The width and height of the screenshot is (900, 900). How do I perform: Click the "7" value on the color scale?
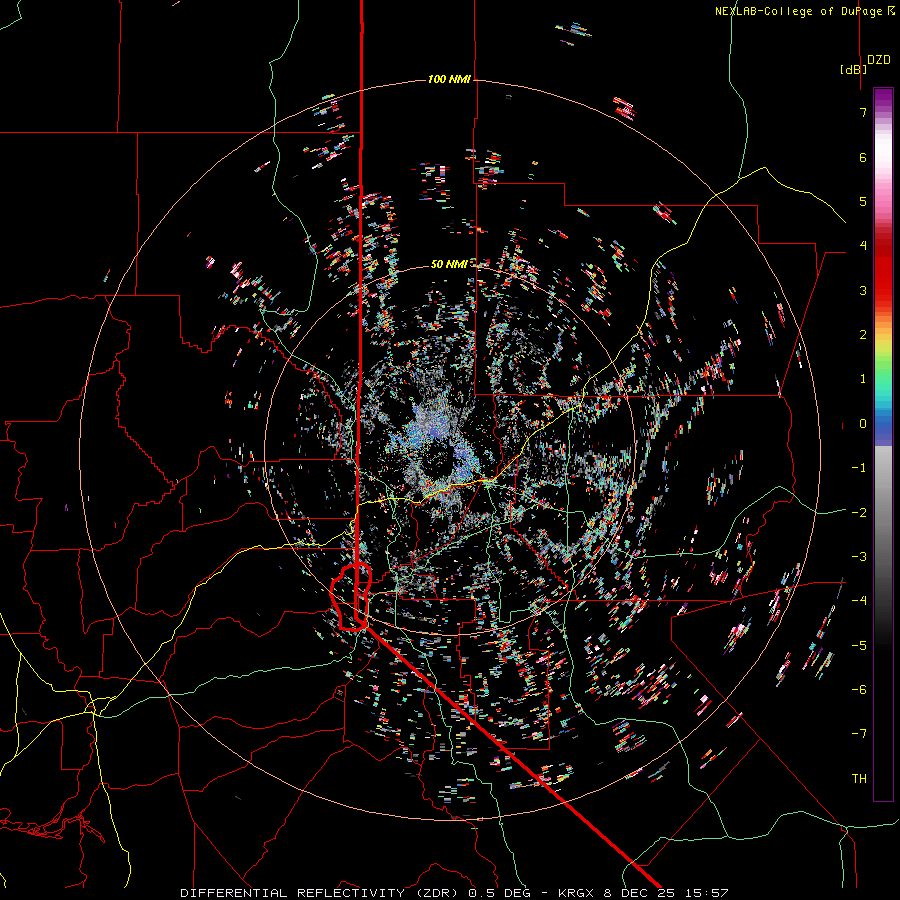pyautogui.click(x=863, y=112)
